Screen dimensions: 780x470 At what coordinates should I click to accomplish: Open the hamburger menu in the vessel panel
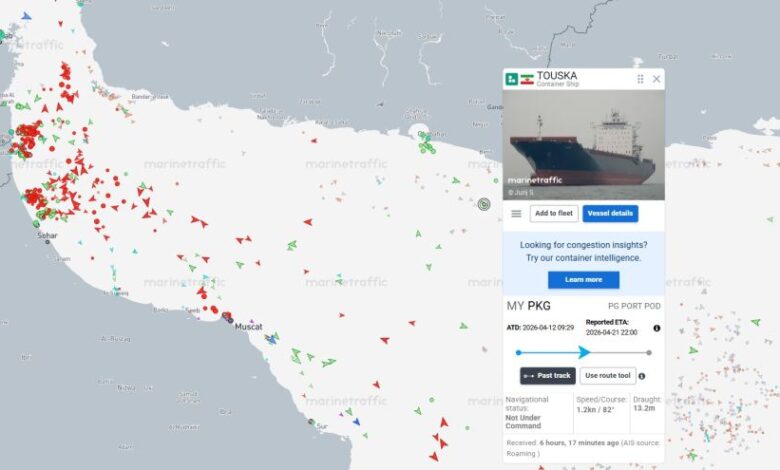coord(516,213)
